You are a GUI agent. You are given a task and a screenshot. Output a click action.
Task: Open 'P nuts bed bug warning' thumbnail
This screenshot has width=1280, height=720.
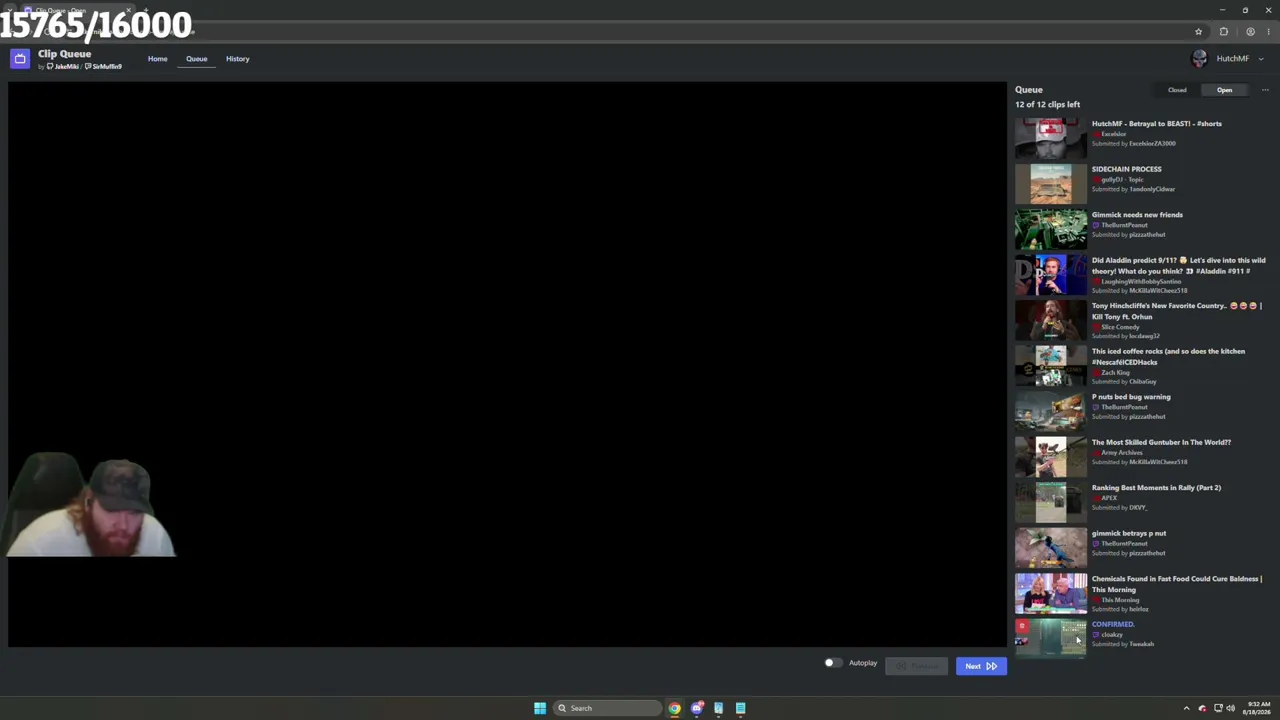1051,411
